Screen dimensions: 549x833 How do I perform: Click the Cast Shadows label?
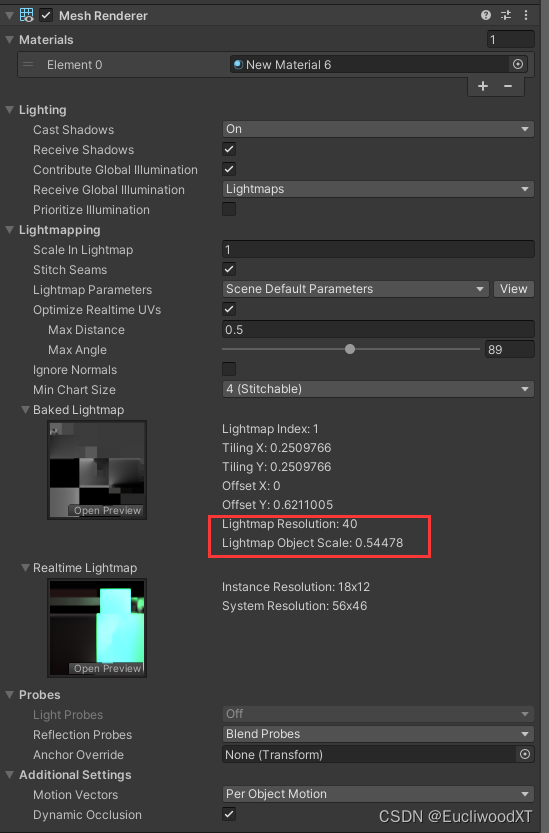73,130
